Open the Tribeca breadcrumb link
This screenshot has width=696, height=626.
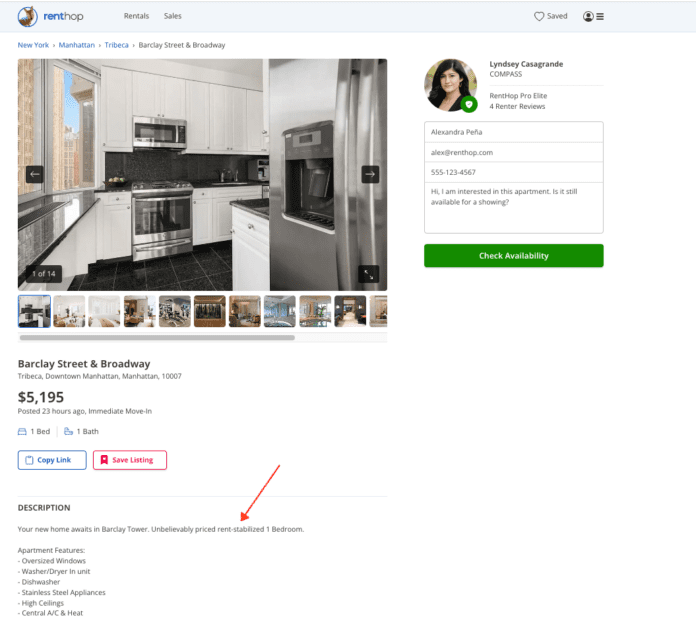click(116, 45)
